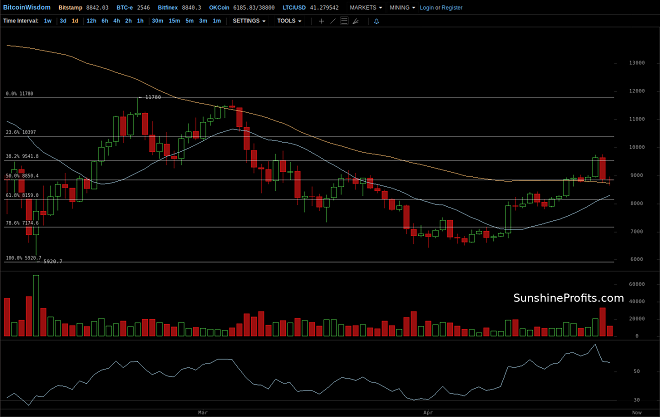
Task: Click the Login link
Action: [426, 8]
